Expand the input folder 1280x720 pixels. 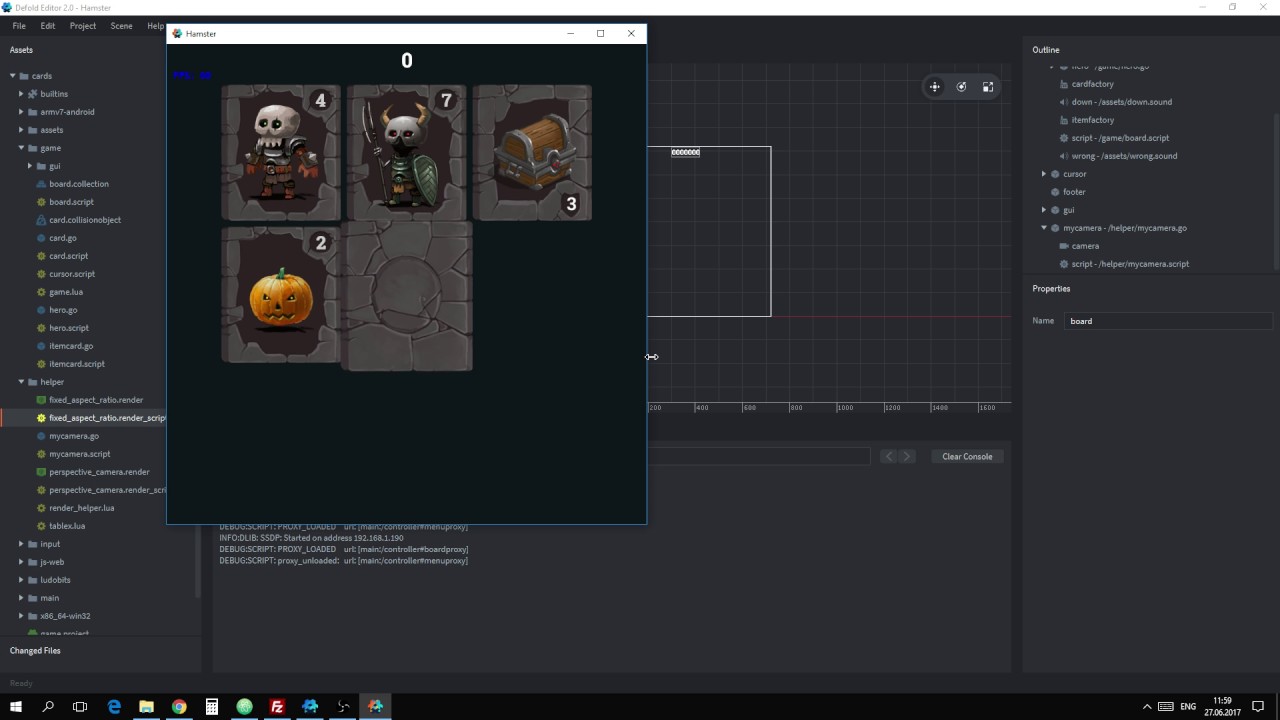coord(21,544)
